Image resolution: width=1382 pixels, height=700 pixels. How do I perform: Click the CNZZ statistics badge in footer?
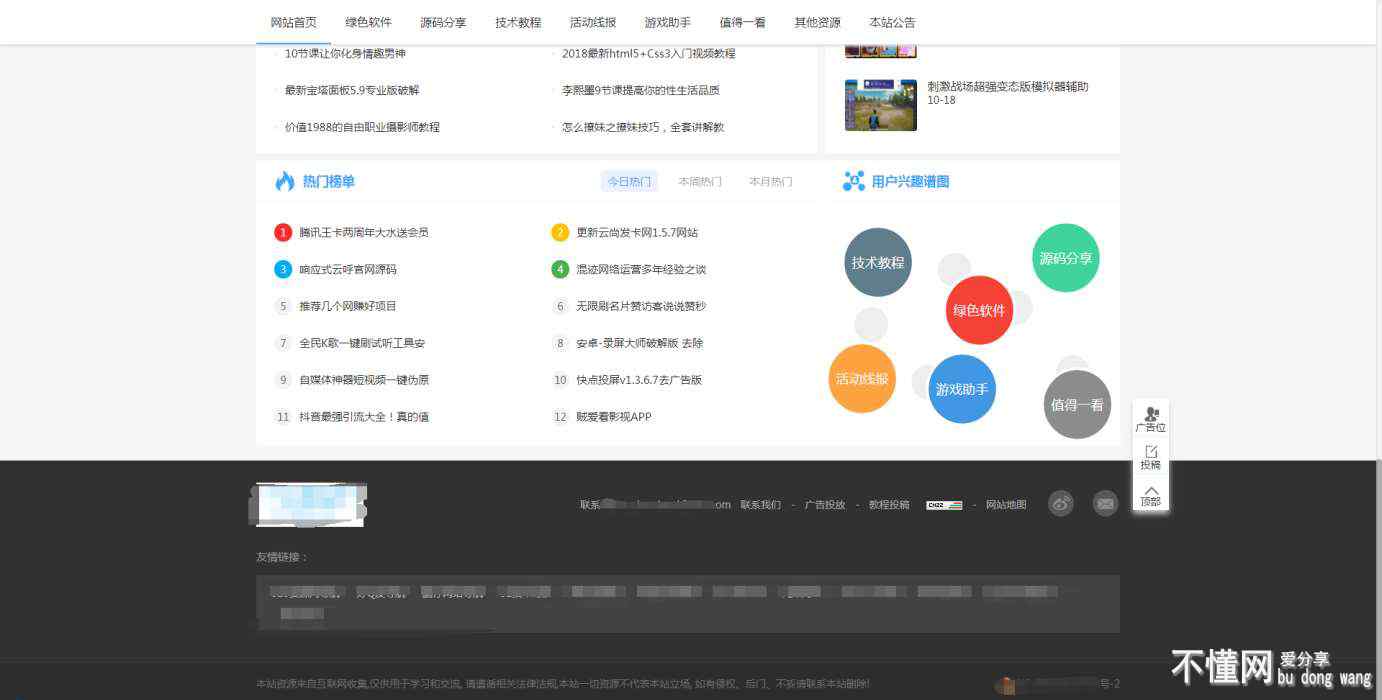(944, 505)
